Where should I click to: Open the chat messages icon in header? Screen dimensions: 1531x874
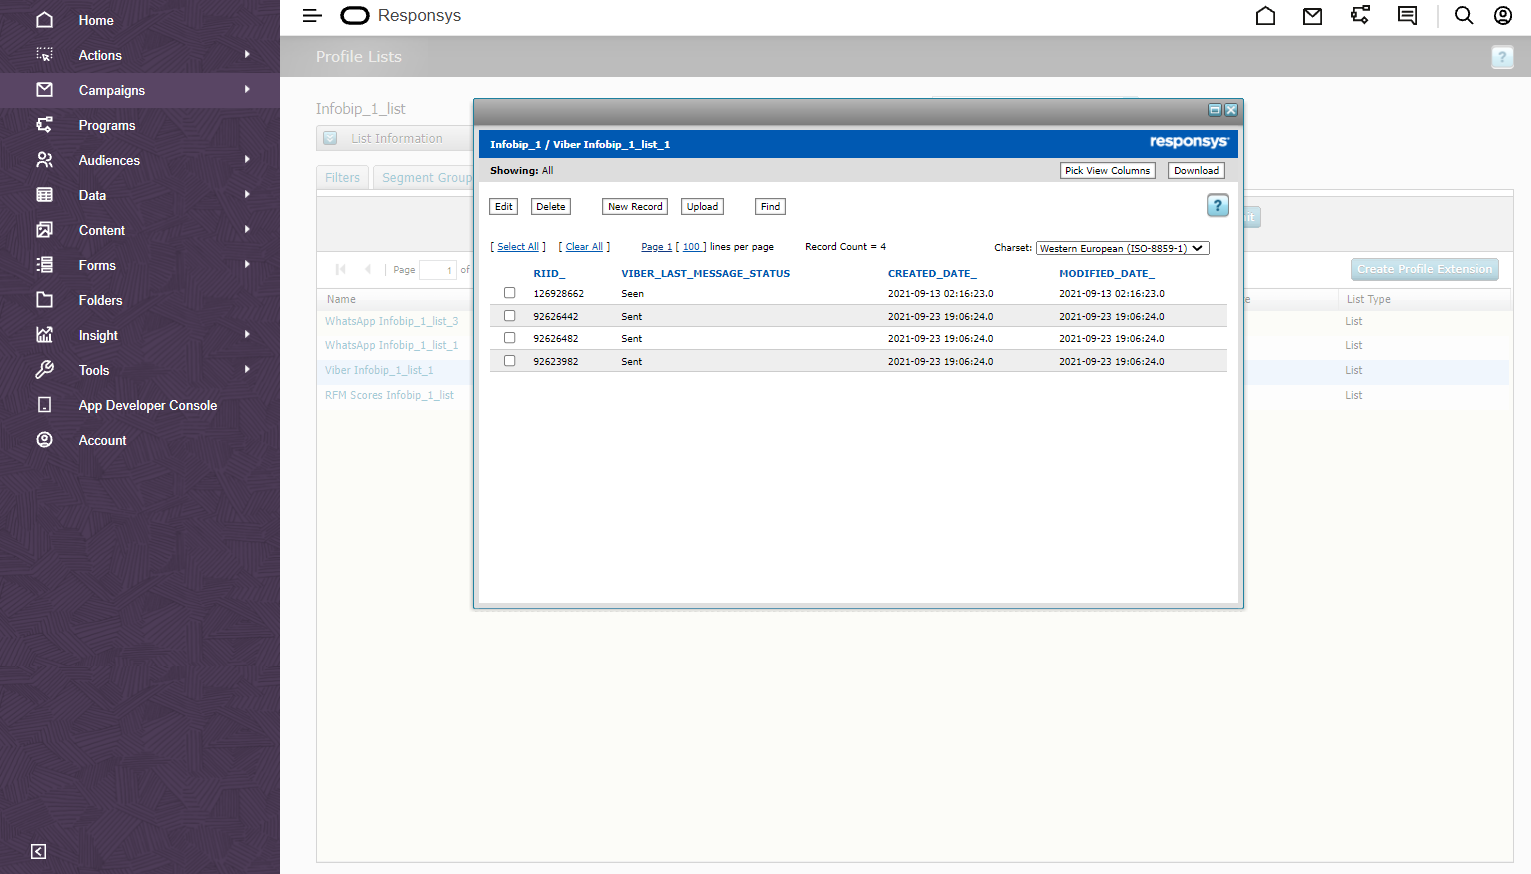point(1407,16)
